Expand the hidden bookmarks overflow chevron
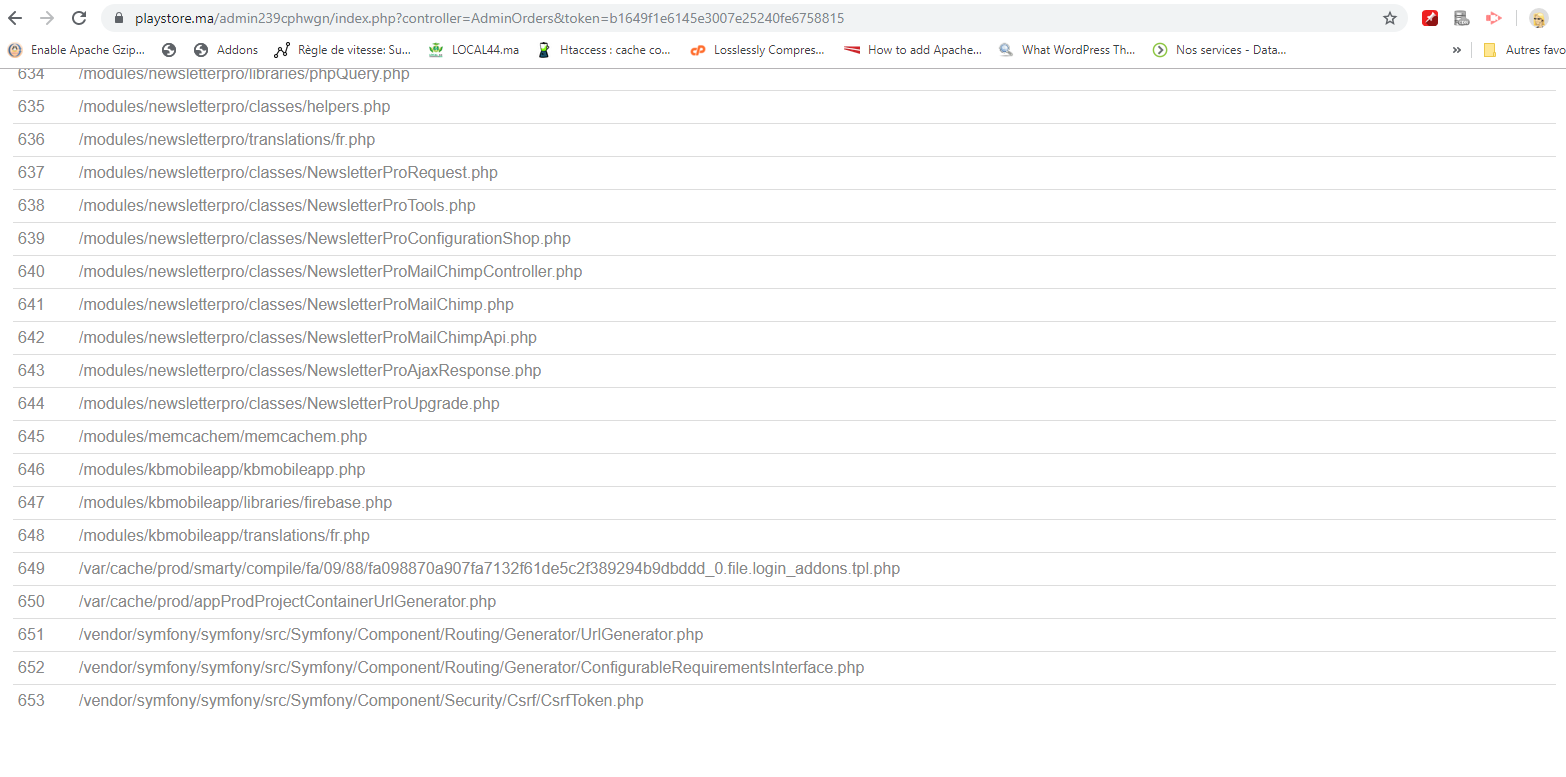Image resolution: width=1566 pixels, height=777 pixels. click(x=1457, y=49)
